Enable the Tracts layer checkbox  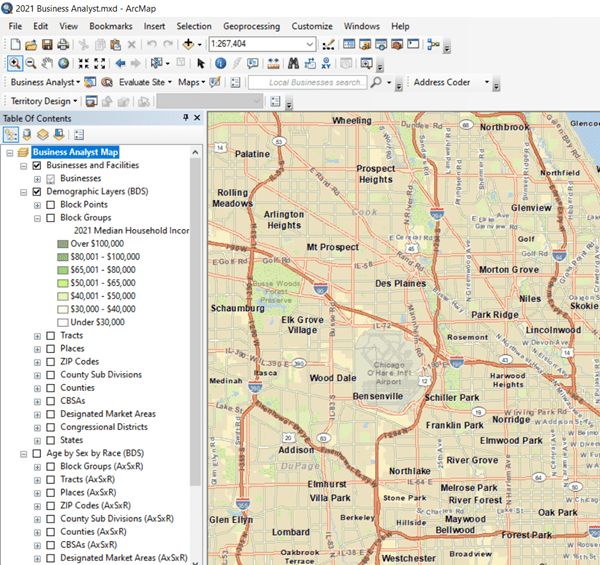point(51,335)
